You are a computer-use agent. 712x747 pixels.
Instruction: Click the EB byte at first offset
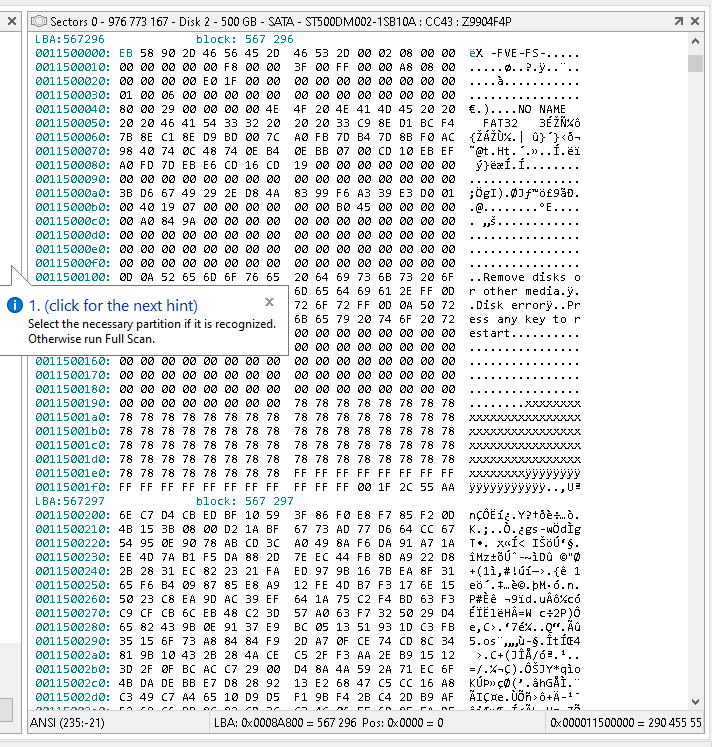click(x=126, y=53)
